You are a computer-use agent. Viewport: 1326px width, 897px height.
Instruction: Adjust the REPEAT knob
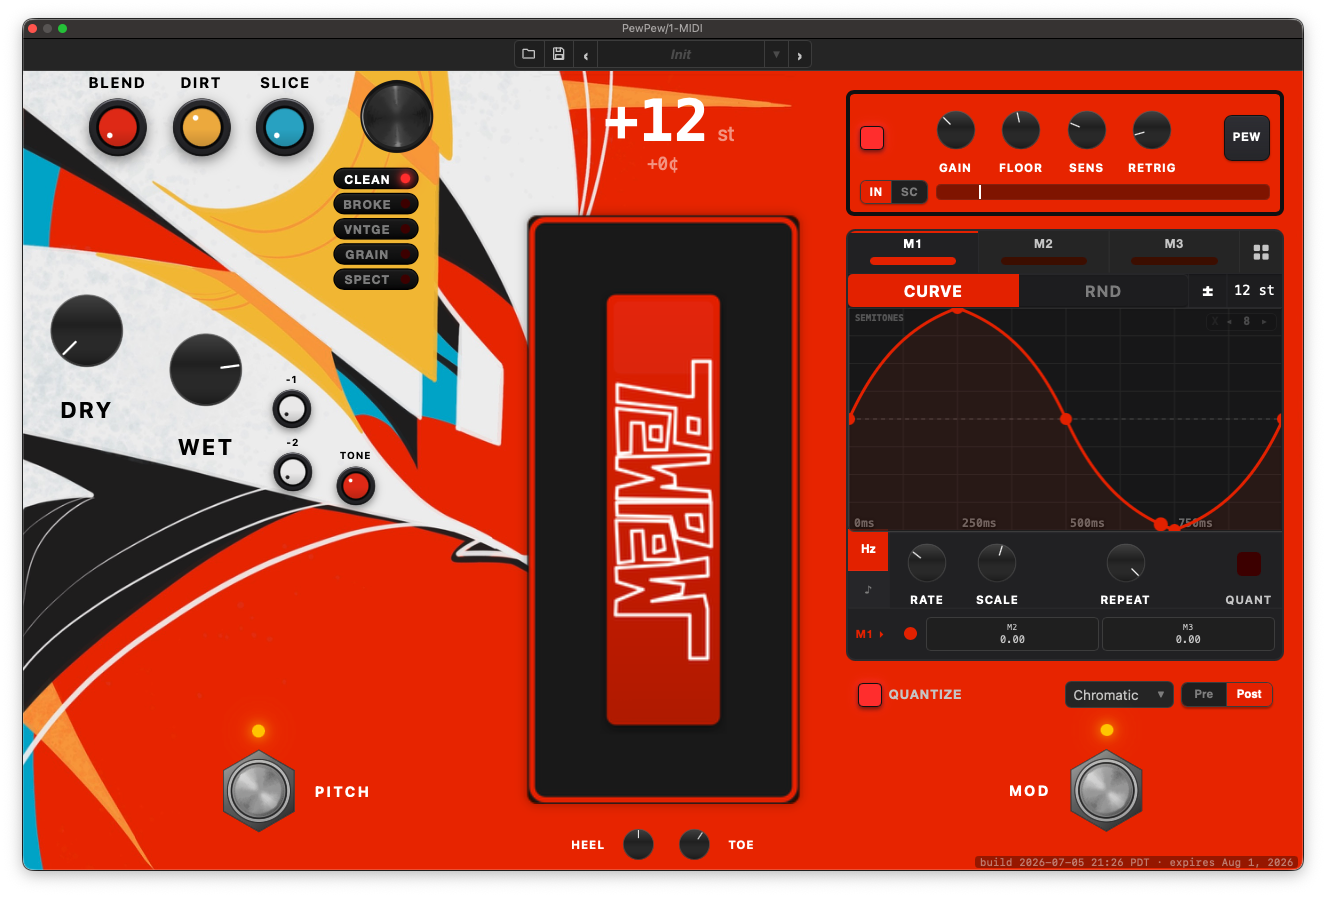coord(1125,563)
